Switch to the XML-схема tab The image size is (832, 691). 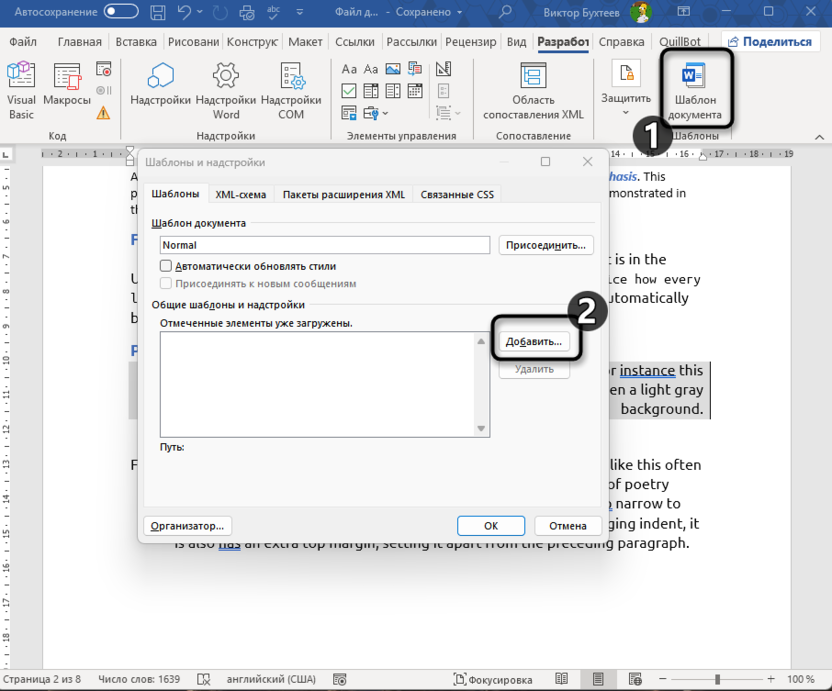point(241,195)
